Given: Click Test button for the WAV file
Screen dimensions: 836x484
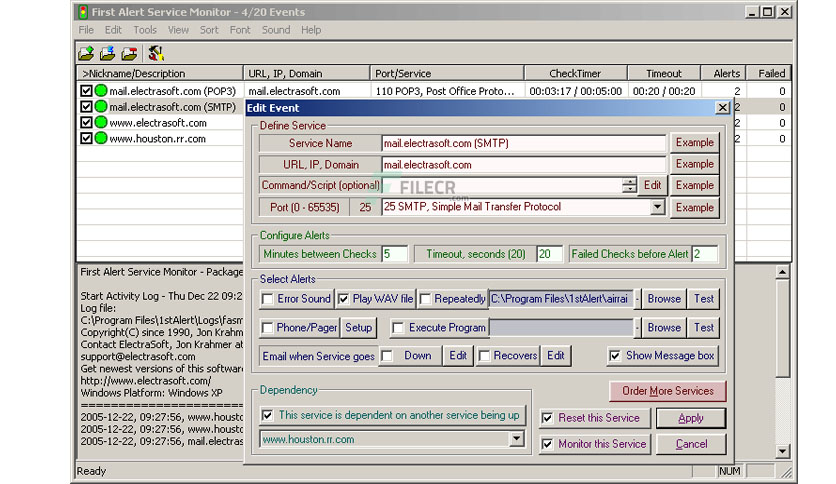Looking at the screenshot, I should pos(704,299).
